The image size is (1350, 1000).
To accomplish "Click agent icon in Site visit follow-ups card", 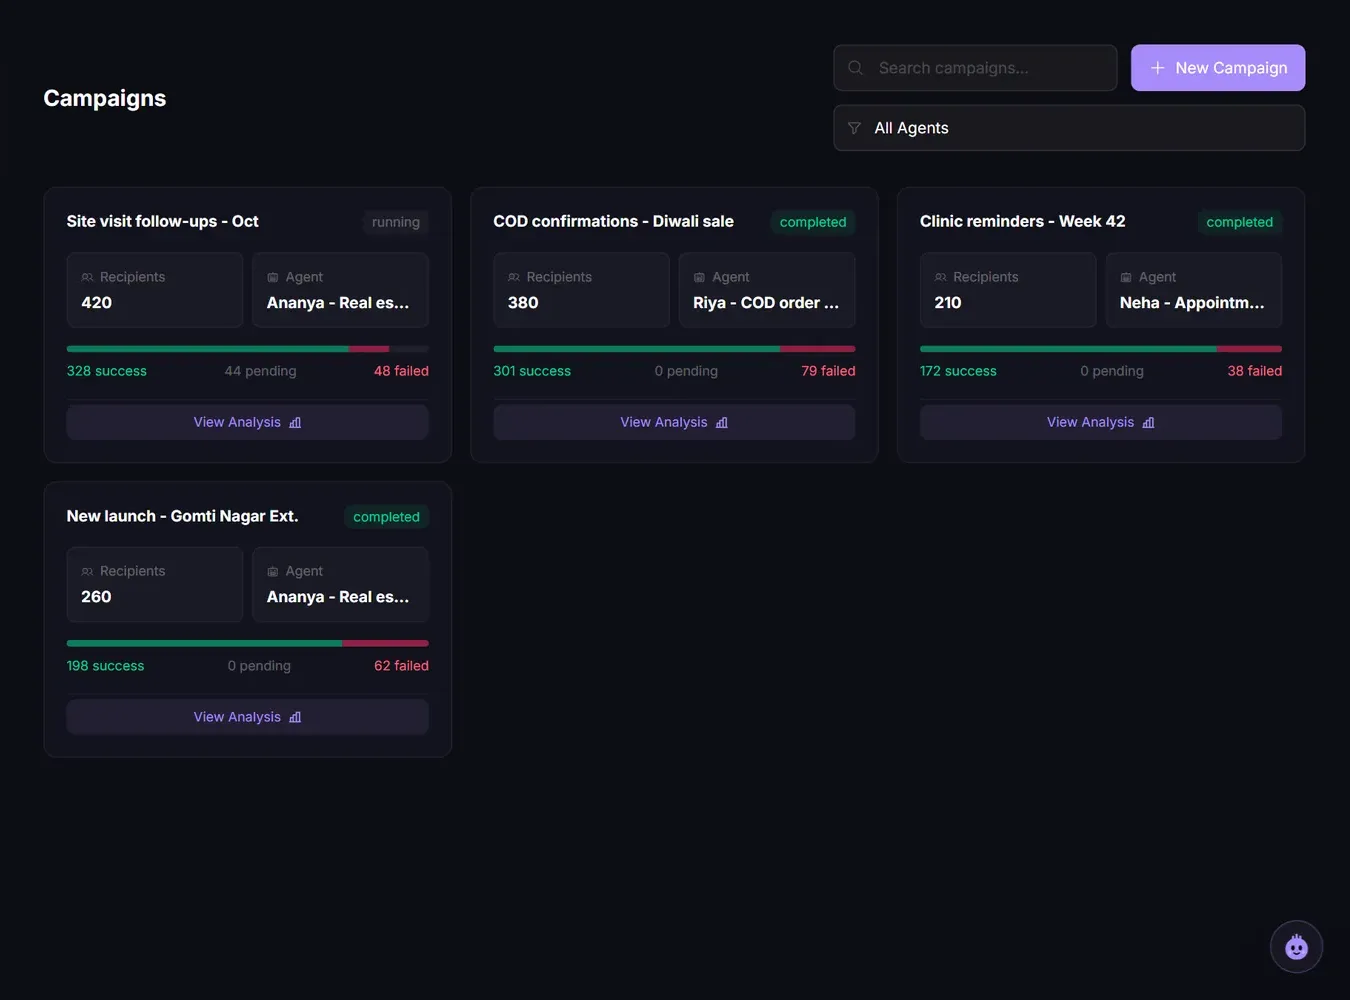I will coord(273,277).
